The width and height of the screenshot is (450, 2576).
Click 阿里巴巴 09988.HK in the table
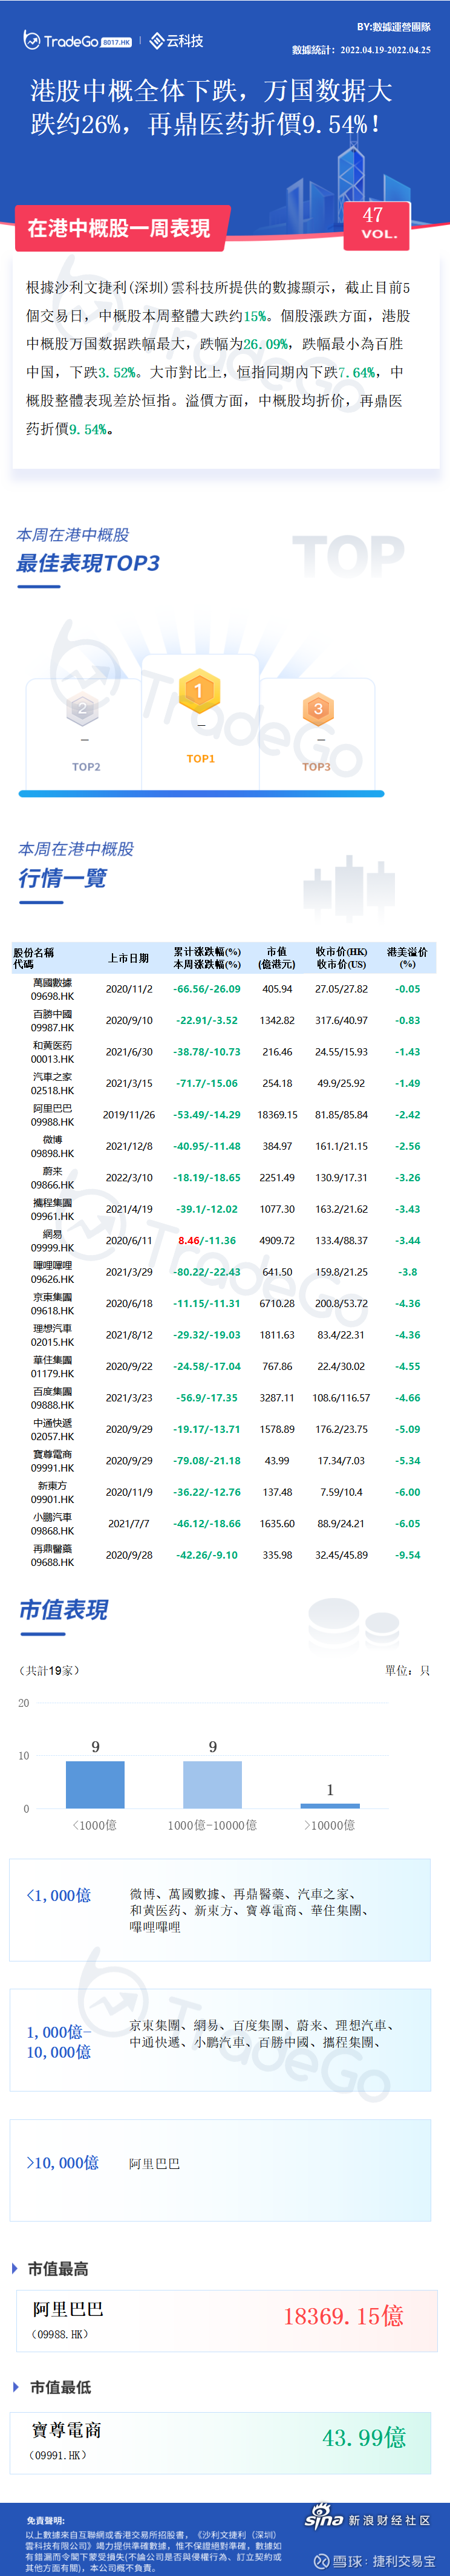[52, 1115]
